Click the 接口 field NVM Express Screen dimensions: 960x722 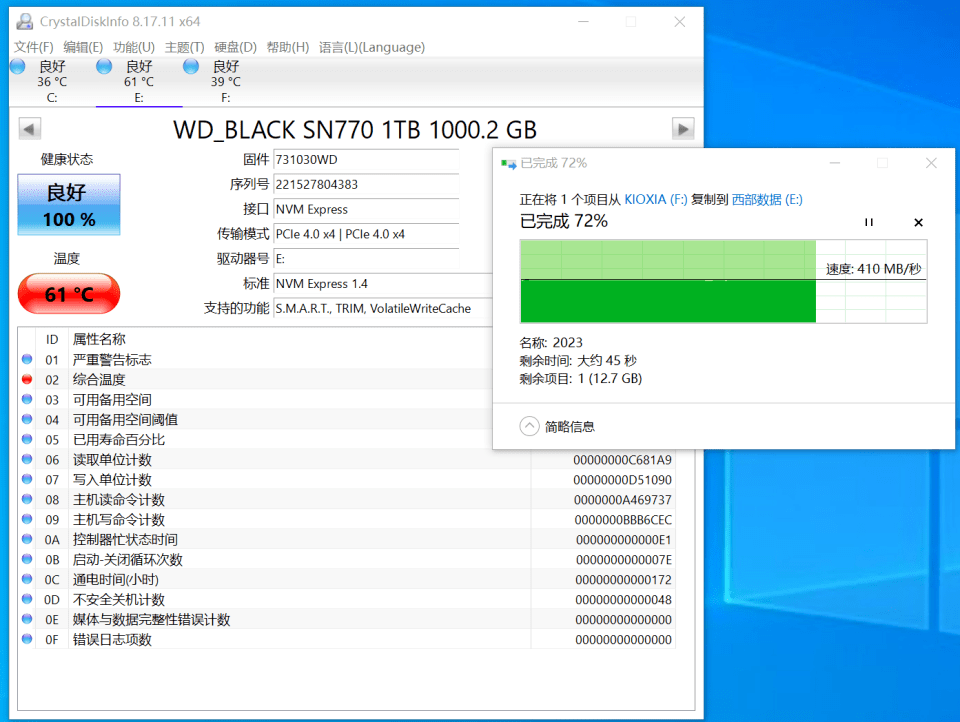[366, 209]
